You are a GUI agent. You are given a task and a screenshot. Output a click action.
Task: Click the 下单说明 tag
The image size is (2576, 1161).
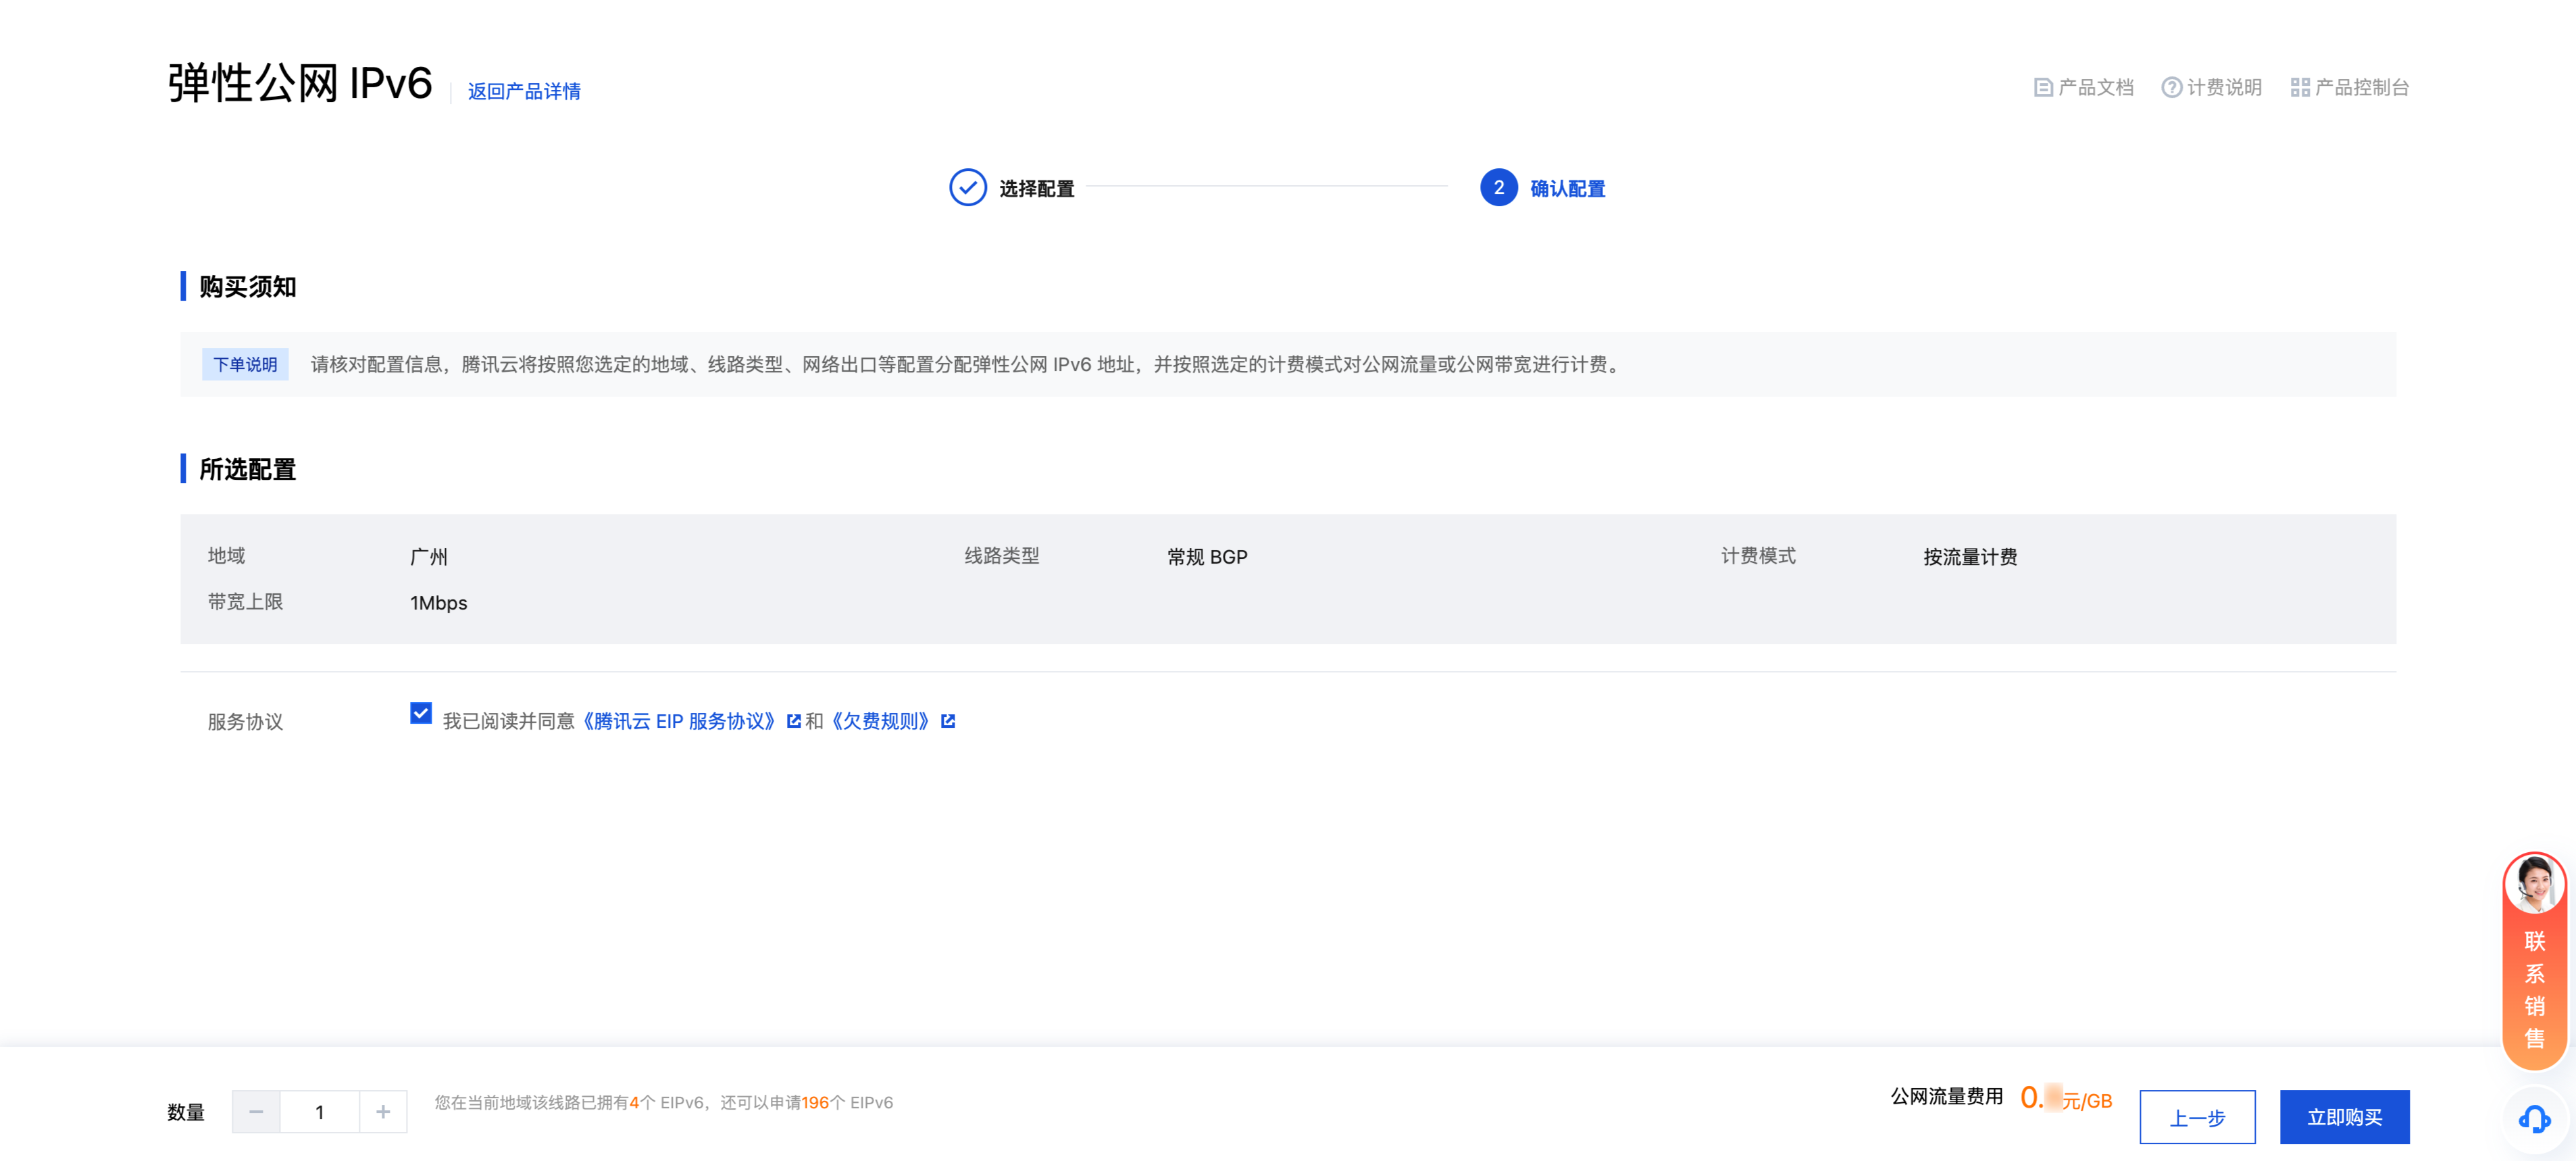[x=245, y=364]
